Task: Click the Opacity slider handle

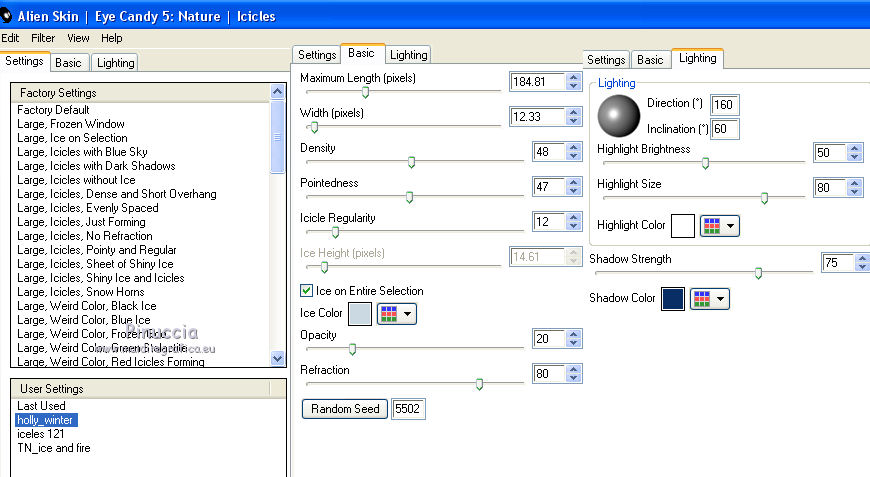Action: pos(352,349)
